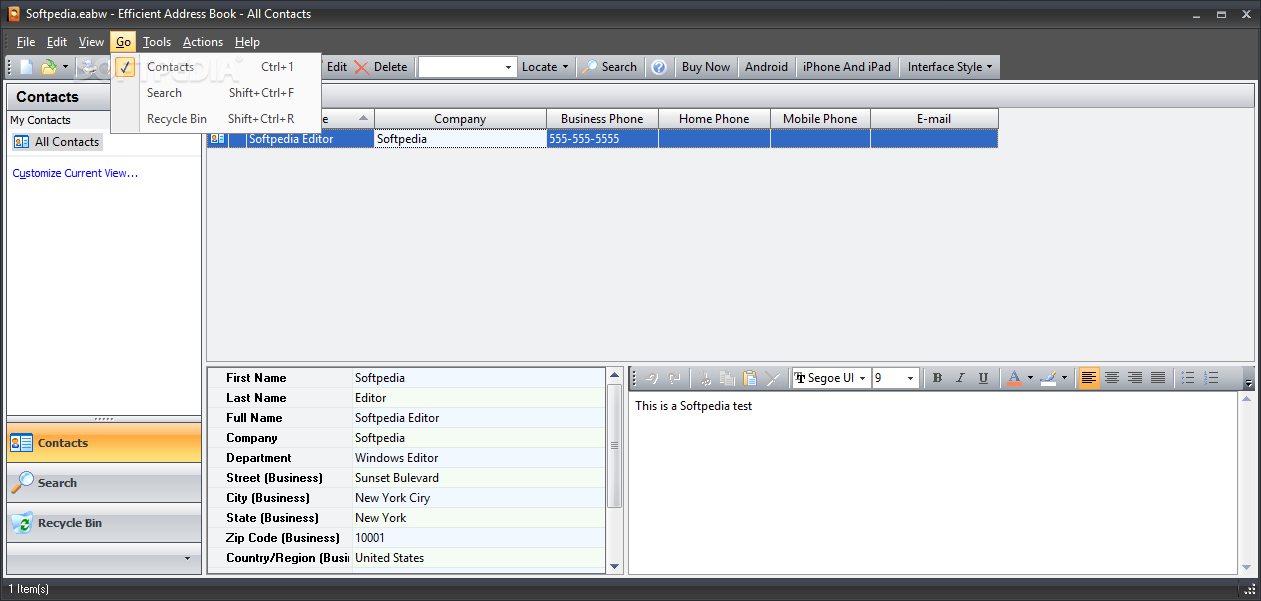Click the Zip Code value 10001
The width and height of the screenshot is (1261, 601).
370,538
